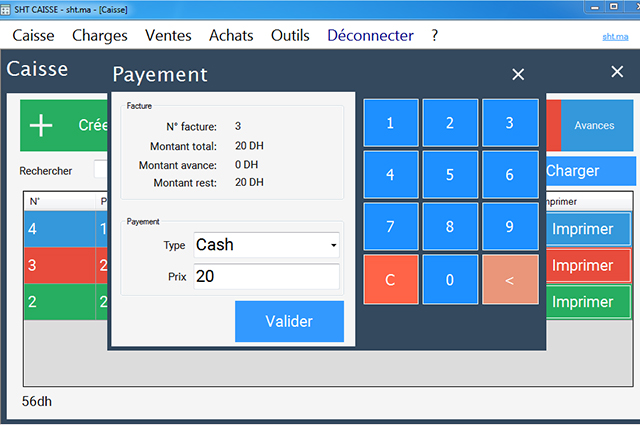Open the Outils menu
Viewport: 640px width, 425px height.
tap(290, 36)
